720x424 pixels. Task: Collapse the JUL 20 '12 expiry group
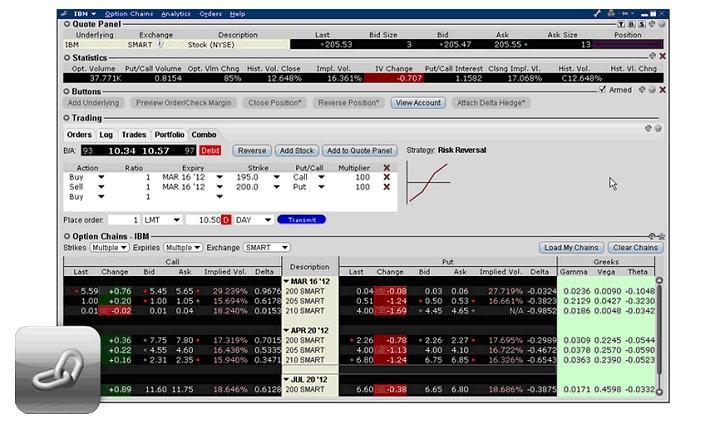click(x=287, y=379)
